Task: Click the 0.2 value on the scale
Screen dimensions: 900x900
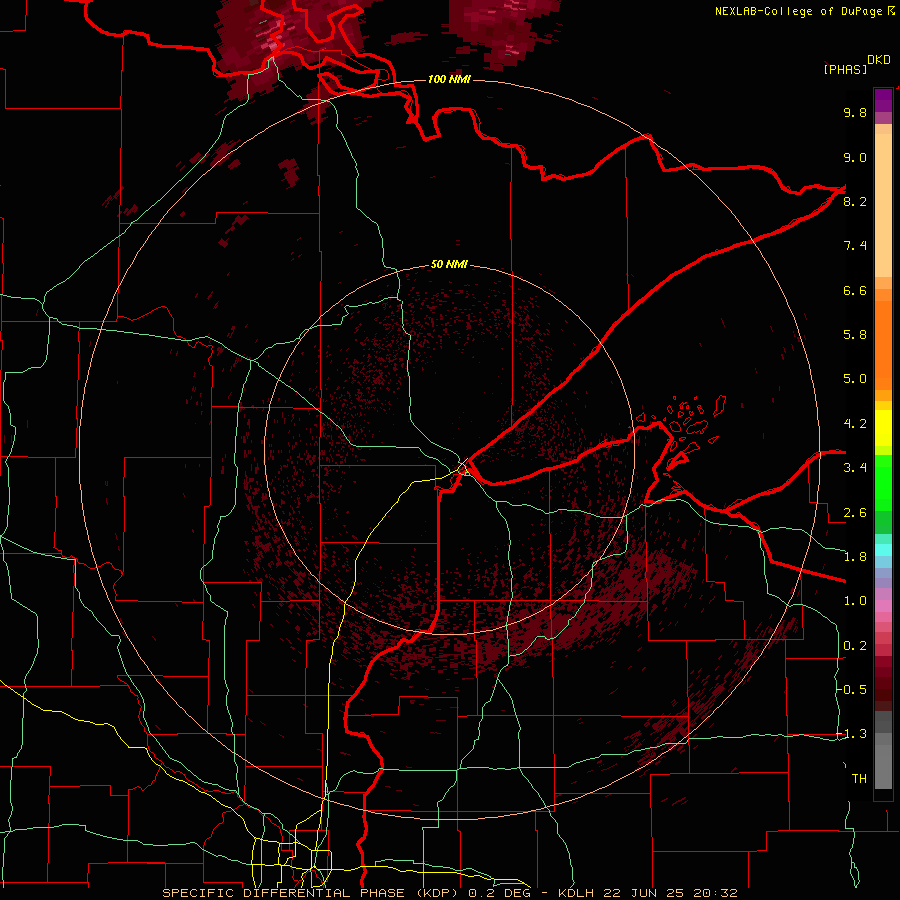Action: pos(855,646)
